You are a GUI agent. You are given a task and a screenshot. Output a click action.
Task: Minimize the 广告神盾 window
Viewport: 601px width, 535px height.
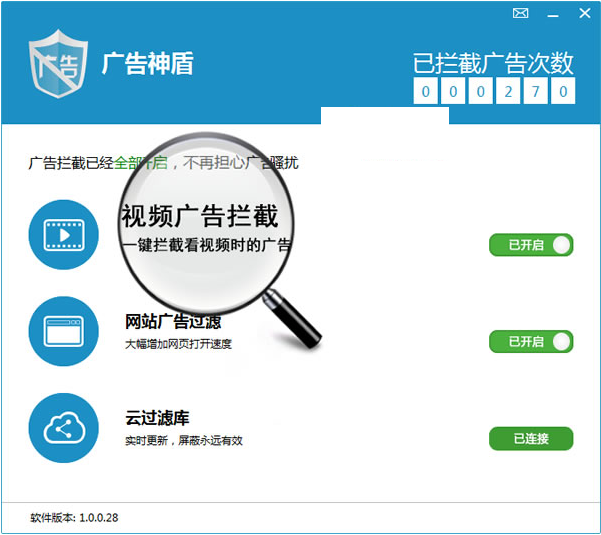click(x=551, y=13)
